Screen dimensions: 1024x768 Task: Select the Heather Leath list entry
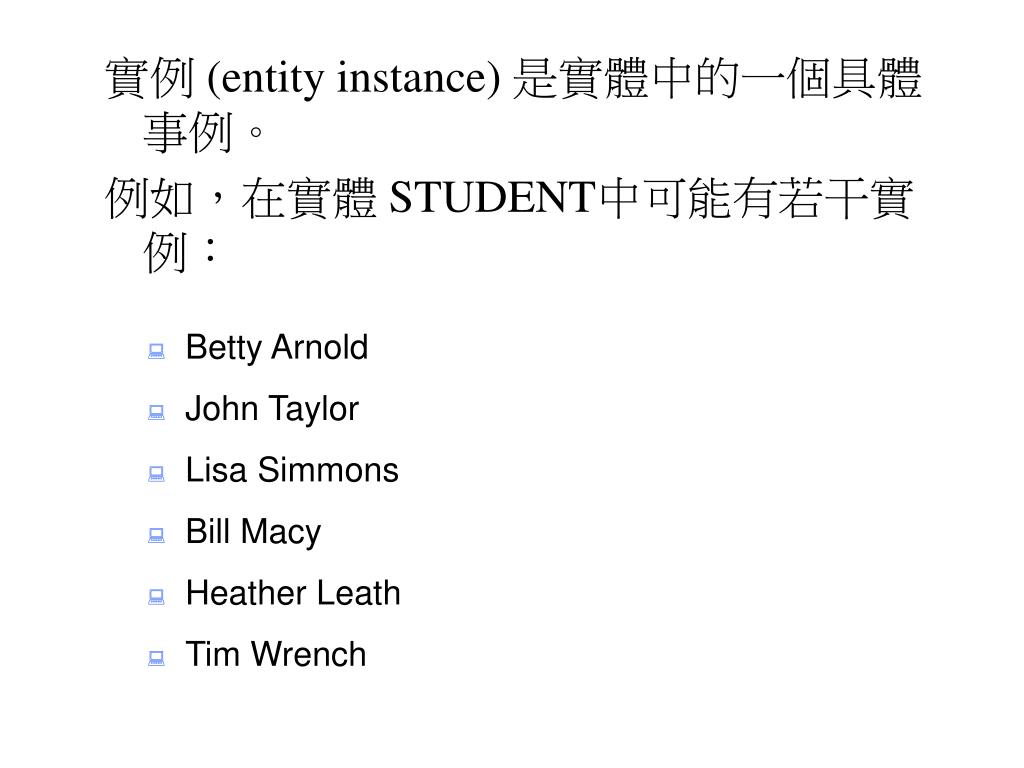(293, 593)
